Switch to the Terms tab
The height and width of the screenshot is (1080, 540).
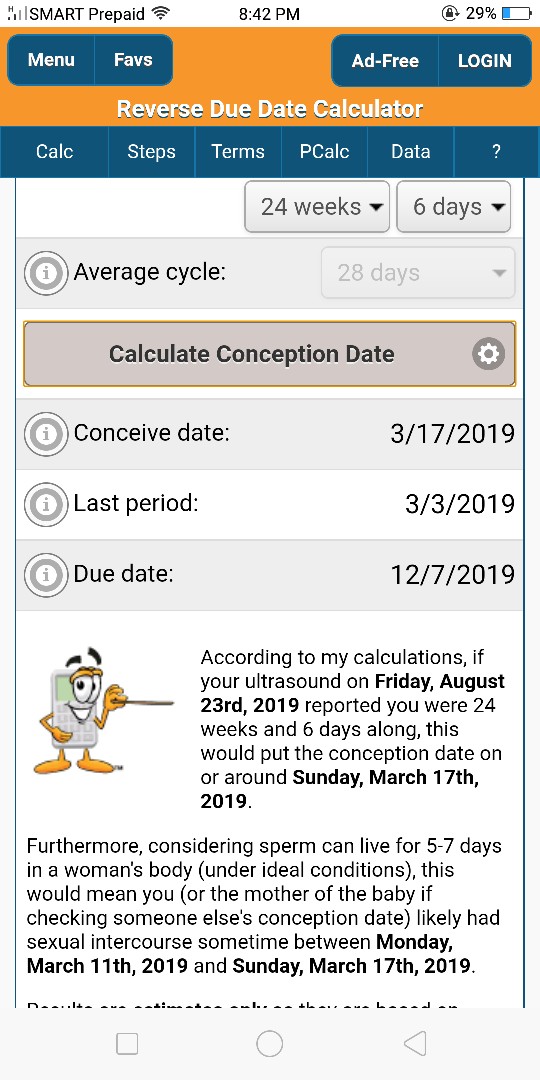pyautogui.click(x=238, y=152)
